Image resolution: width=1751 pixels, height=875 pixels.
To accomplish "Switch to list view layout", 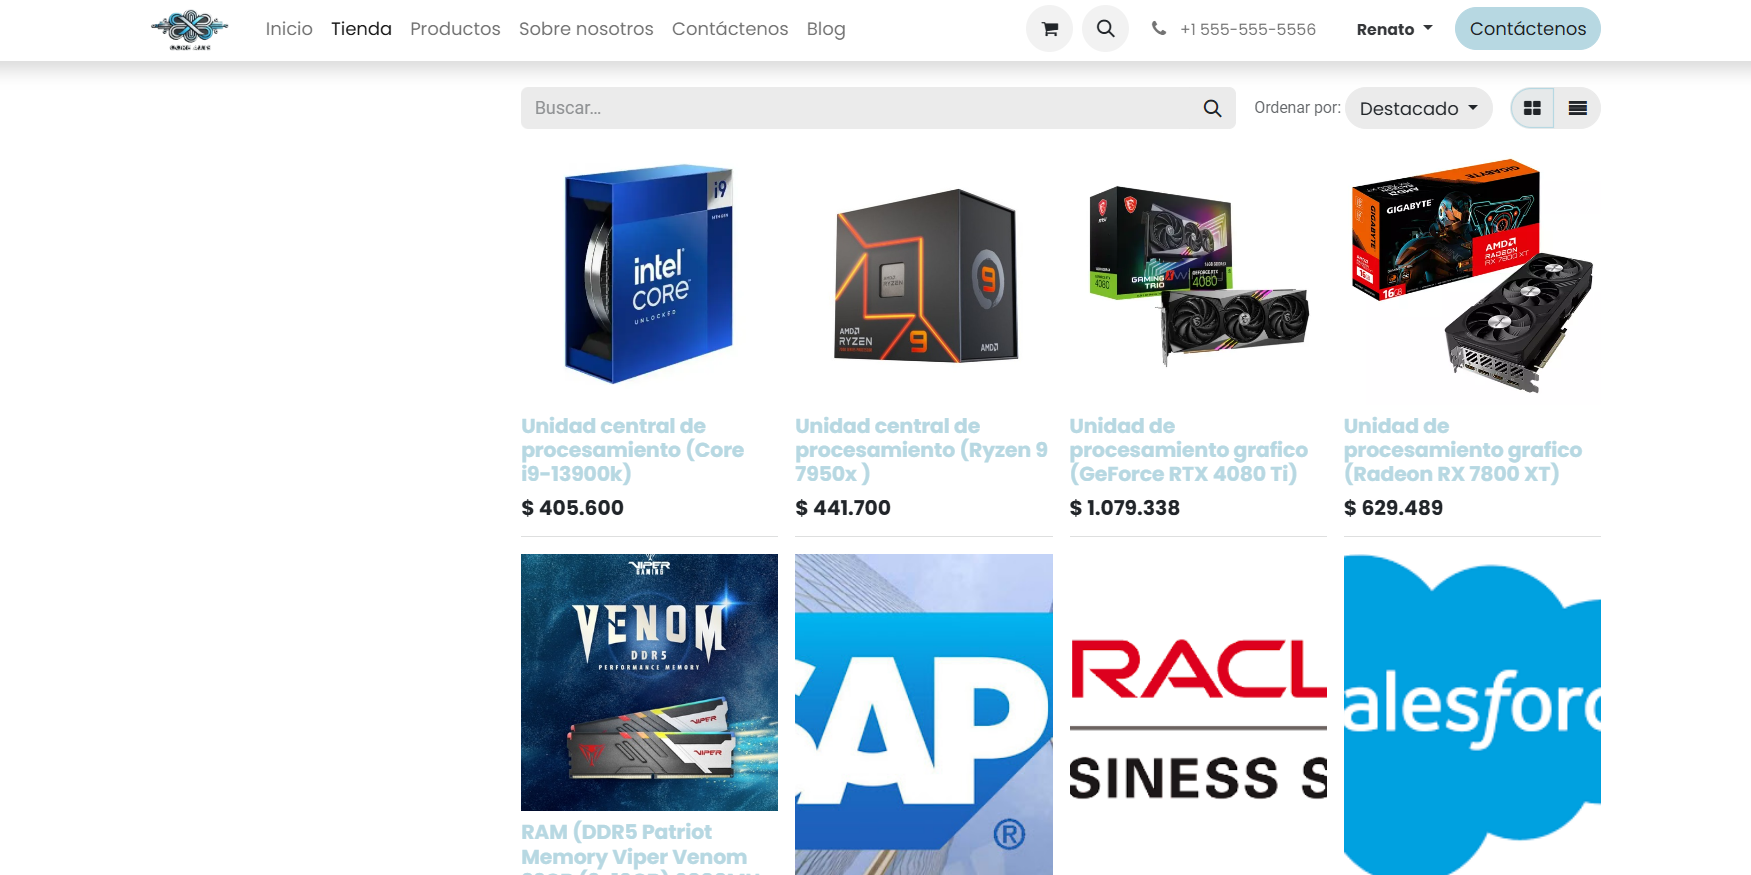I will pyautogui.click(x=1577, y=108).
